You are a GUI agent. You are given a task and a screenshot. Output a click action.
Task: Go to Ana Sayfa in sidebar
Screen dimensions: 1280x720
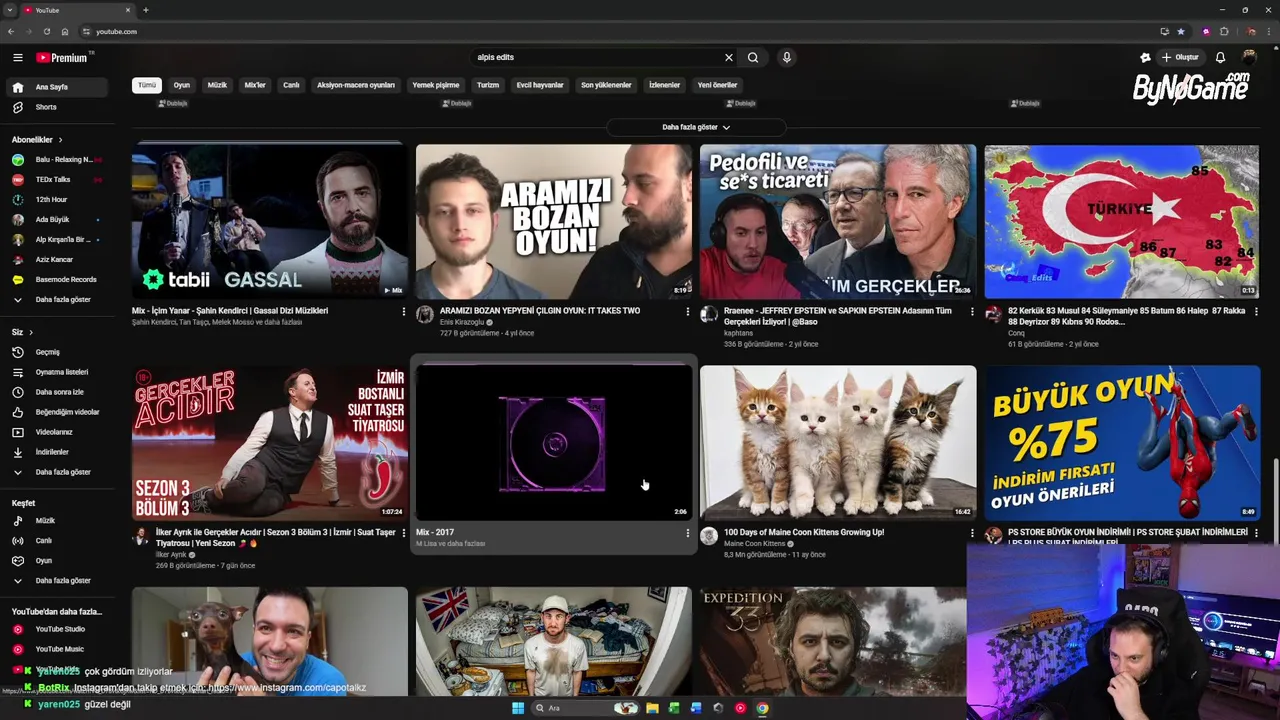[x=56, y=87]
